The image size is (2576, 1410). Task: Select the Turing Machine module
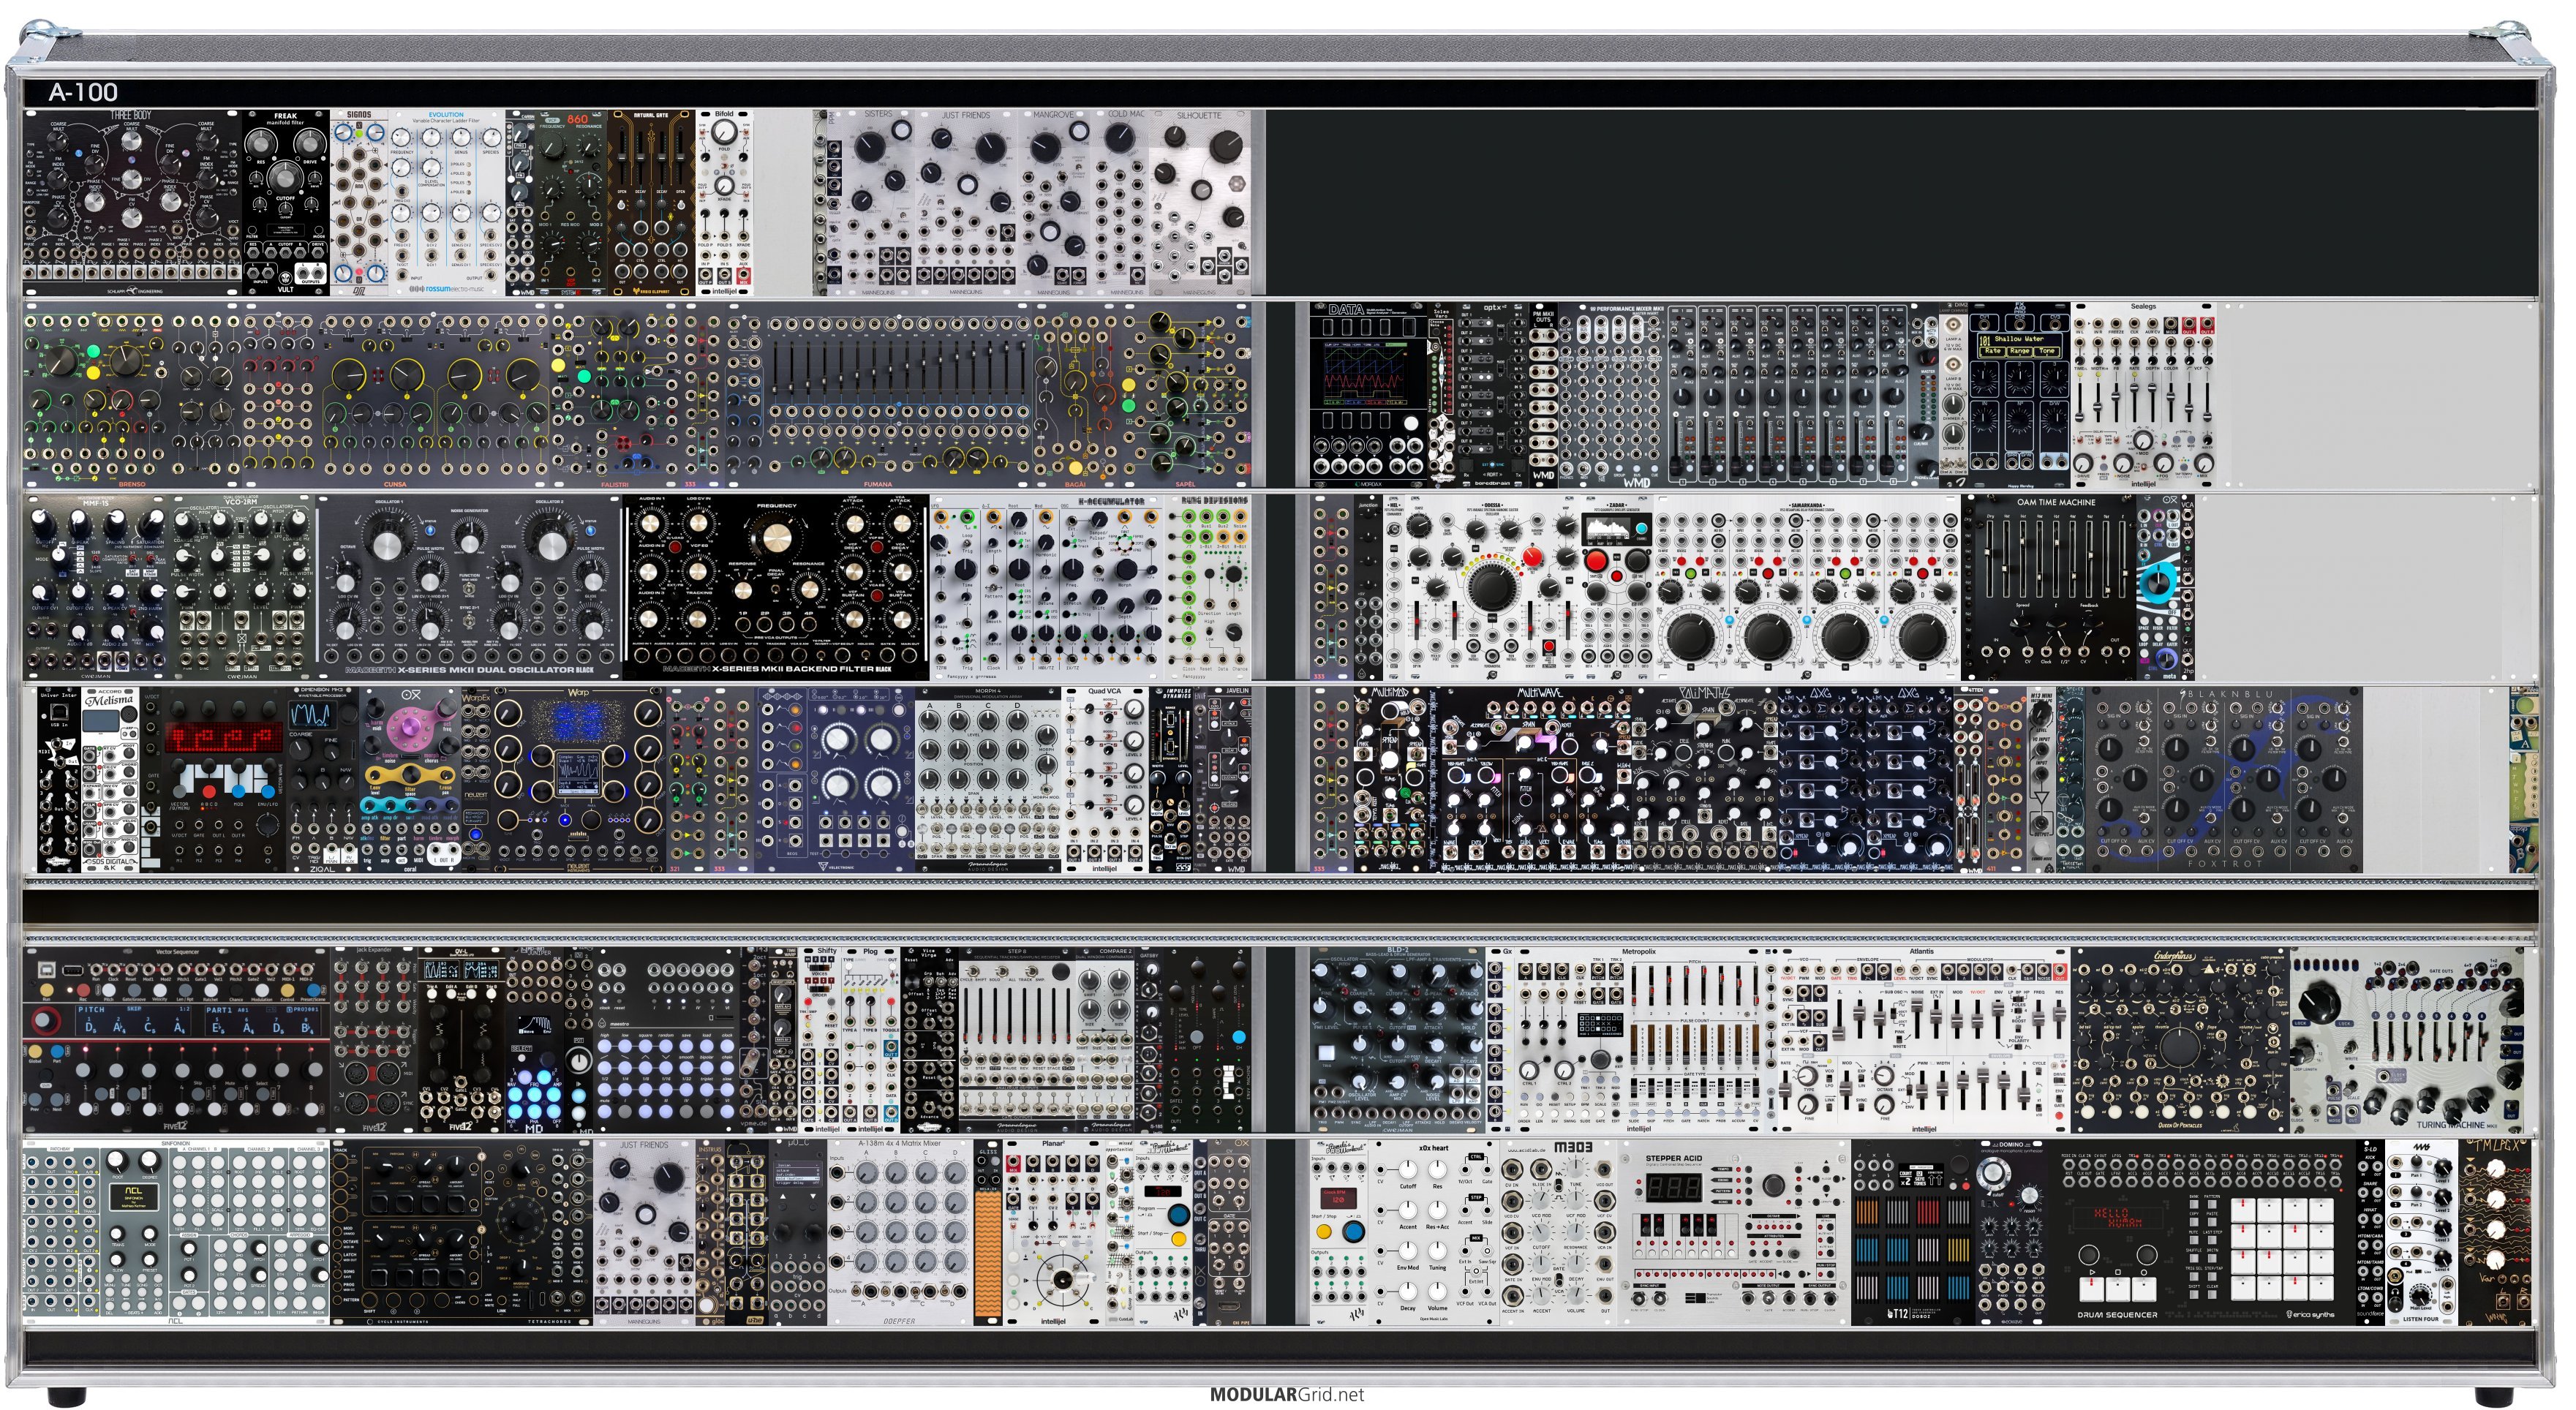[x=2407, y=1040]
